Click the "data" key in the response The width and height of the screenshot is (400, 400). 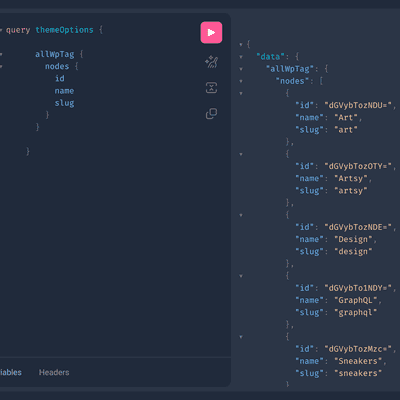270,57
